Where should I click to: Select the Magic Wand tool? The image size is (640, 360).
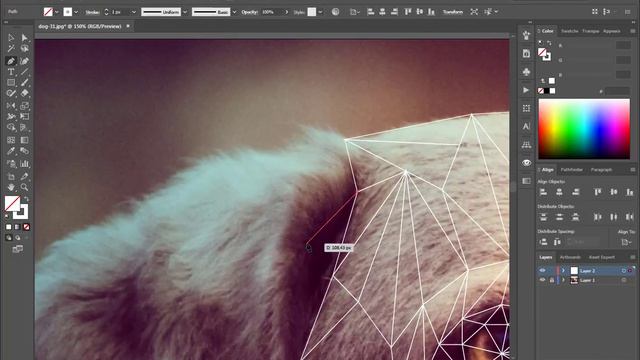tap(11, 49)
